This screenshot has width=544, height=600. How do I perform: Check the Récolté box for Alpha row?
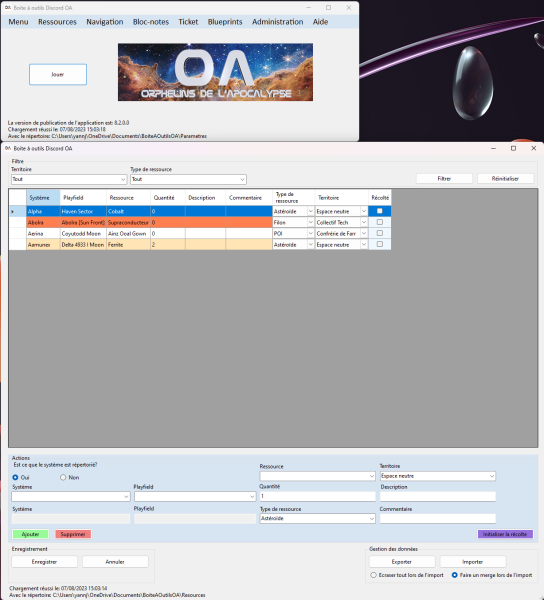(379, 211)
